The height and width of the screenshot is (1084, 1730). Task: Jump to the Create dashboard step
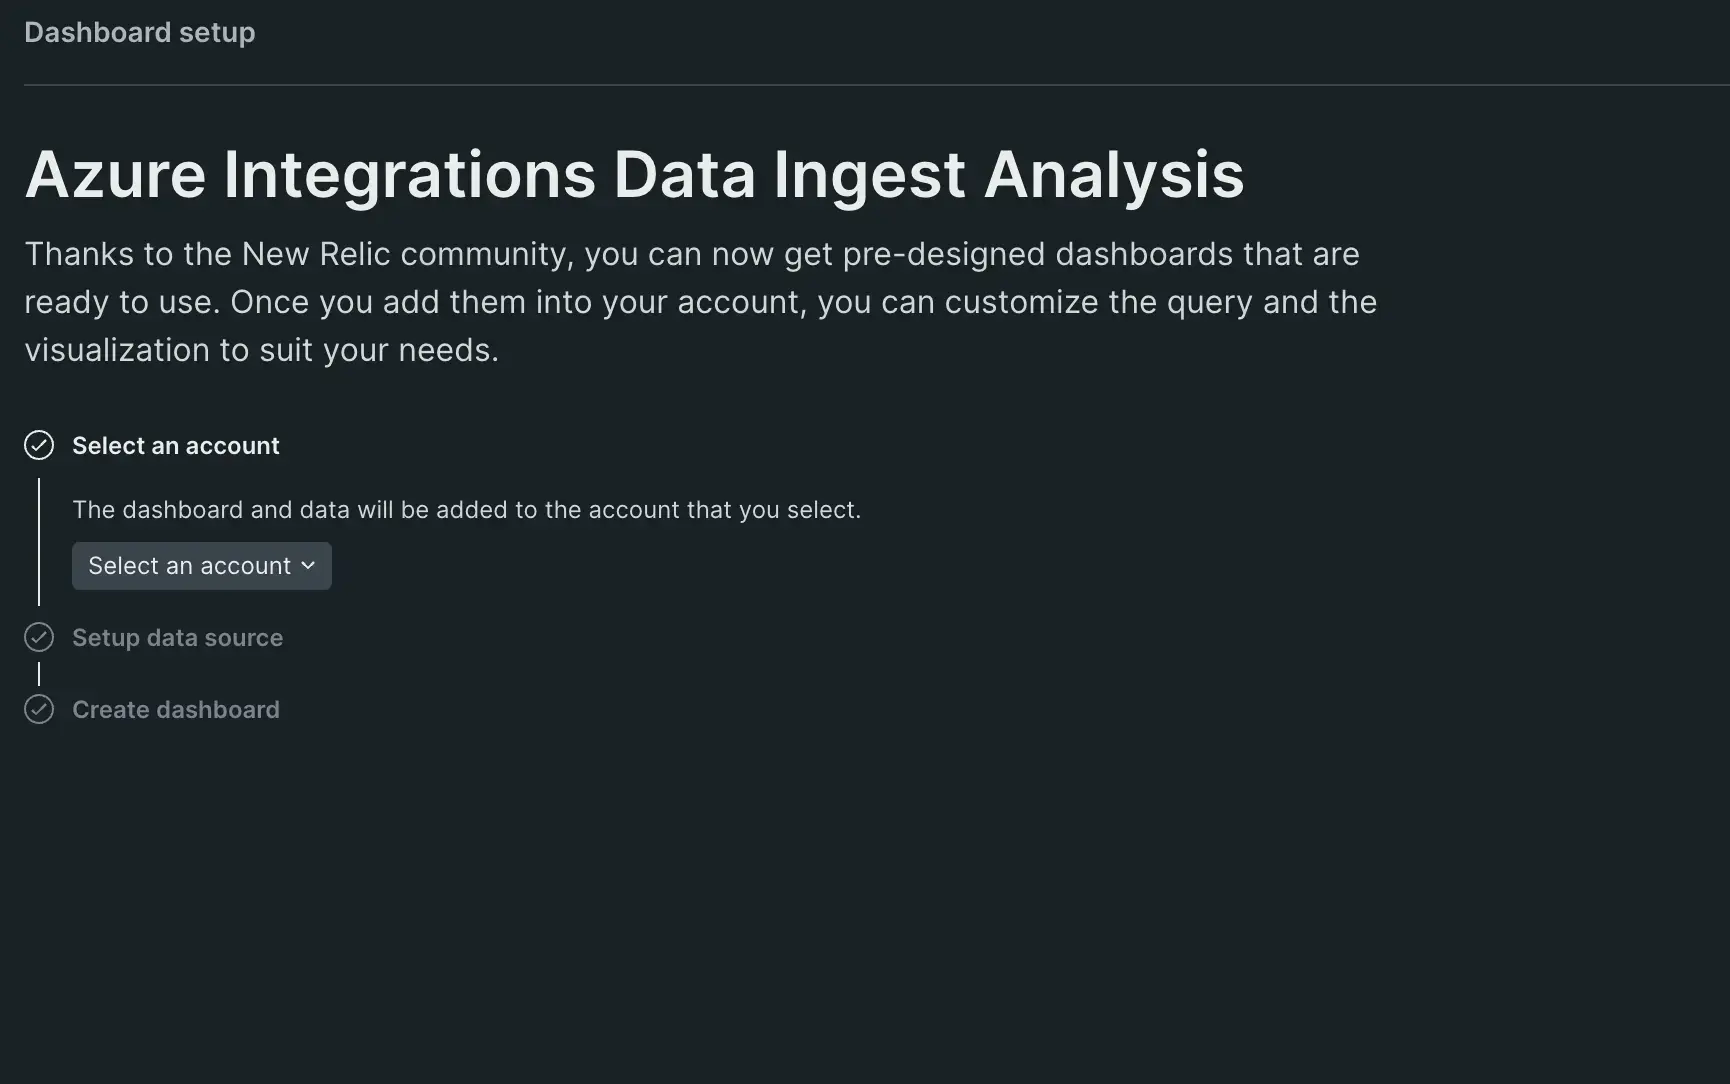175,709
